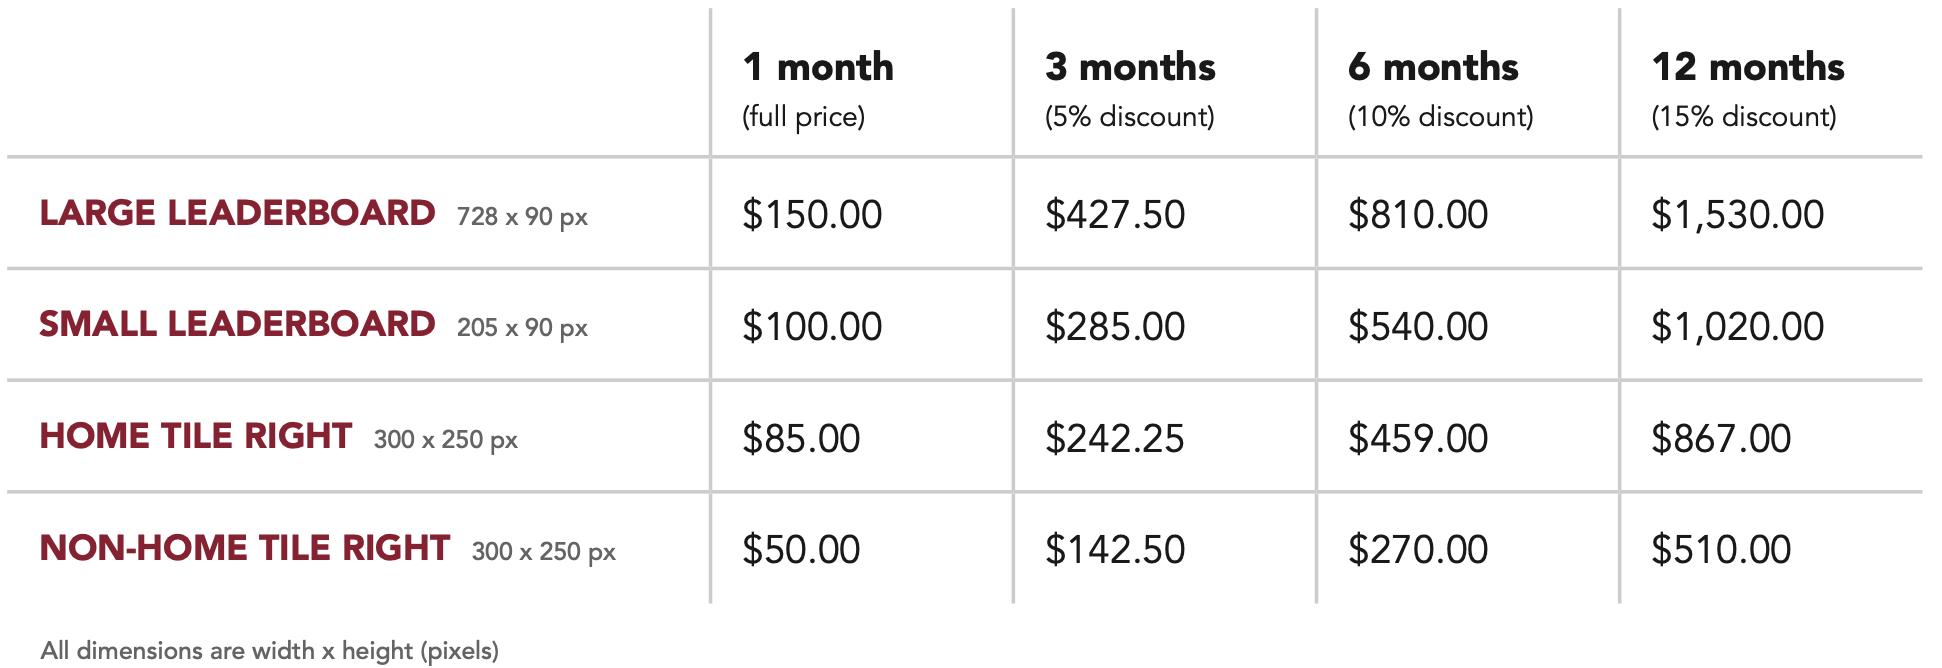Select the $427.50 price cell
The width and height of the screenshot is (1942, 668).
pyautogui.click(x=1115, y=215)
